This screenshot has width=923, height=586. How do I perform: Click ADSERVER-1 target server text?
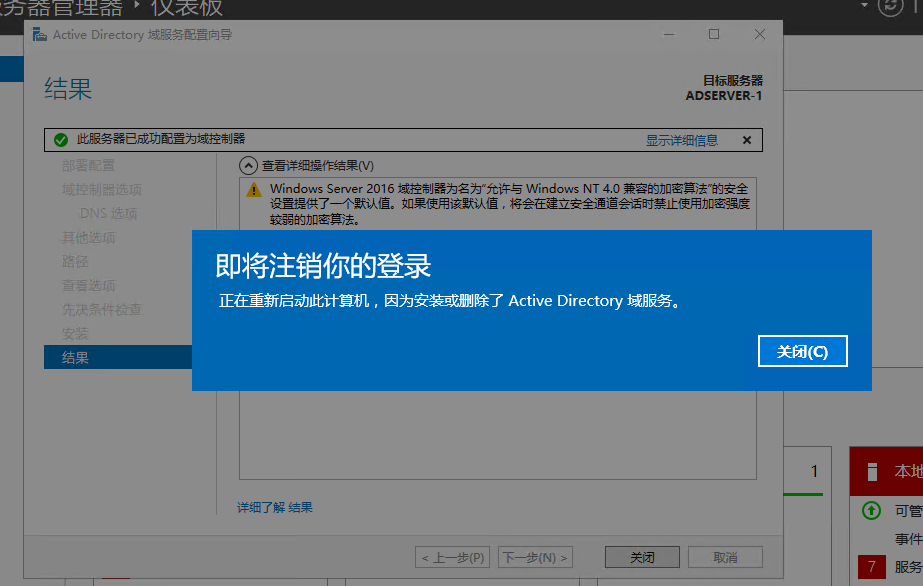point(723,96)
